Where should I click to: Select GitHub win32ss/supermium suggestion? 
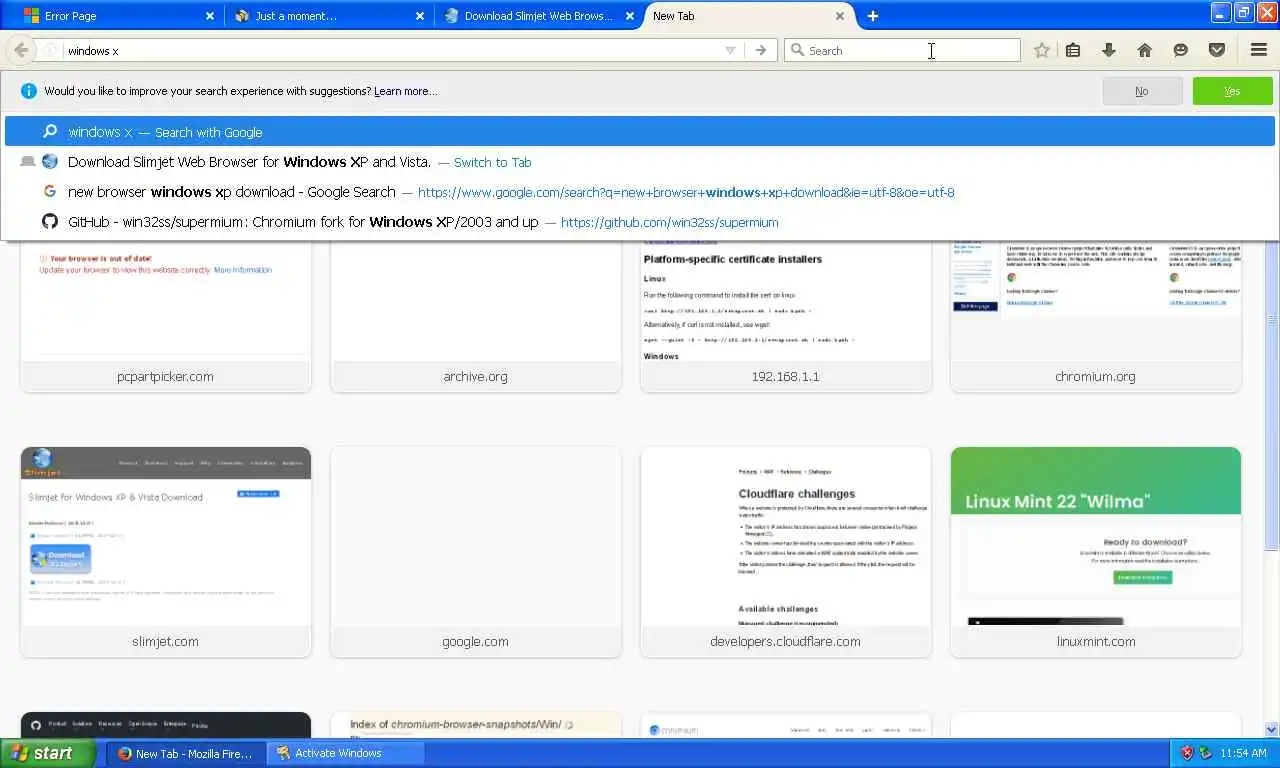click(x=640, y=222)
